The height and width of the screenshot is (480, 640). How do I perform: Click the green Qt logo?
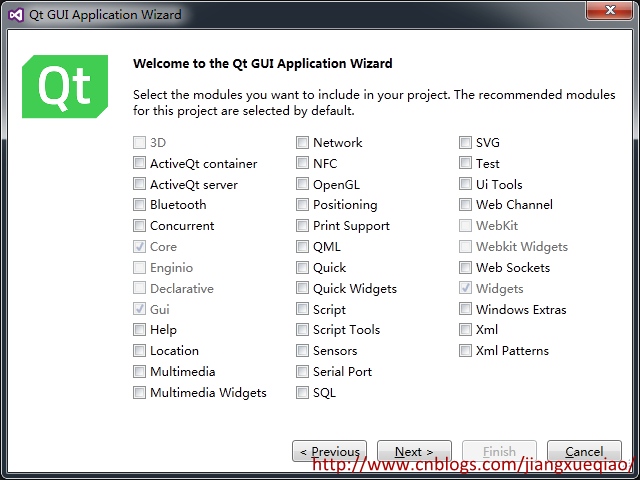coord(65,87)
